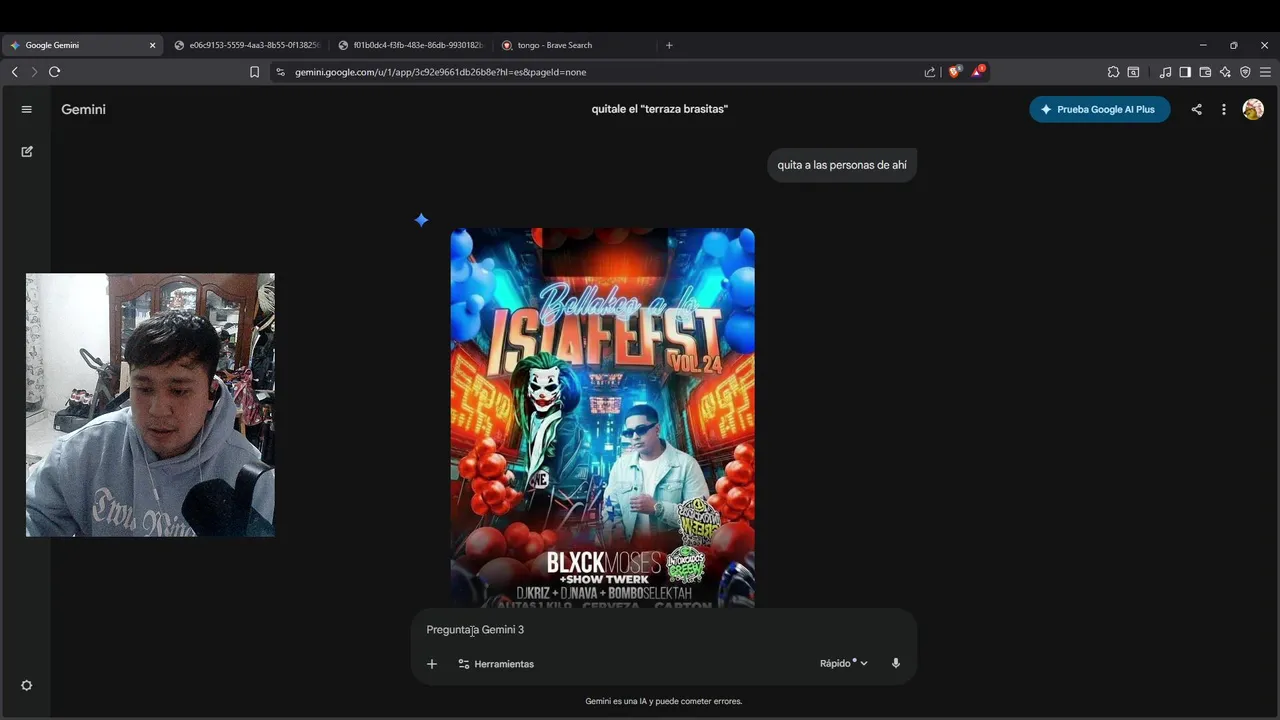
Task: Open the tab search icon
Action: [x=1133, y=72]
